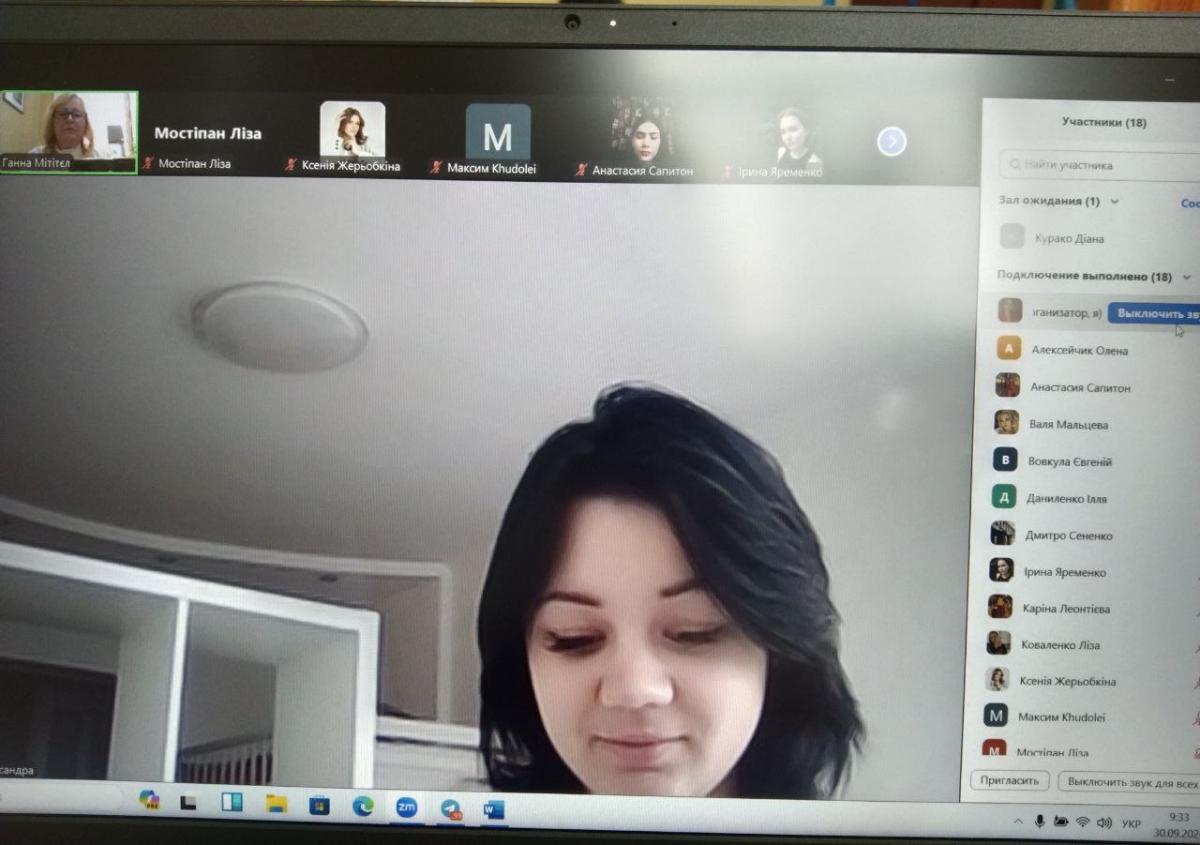Switch the УКР keyboard language indicator
1200x845 pixels.
(1131, 824)
